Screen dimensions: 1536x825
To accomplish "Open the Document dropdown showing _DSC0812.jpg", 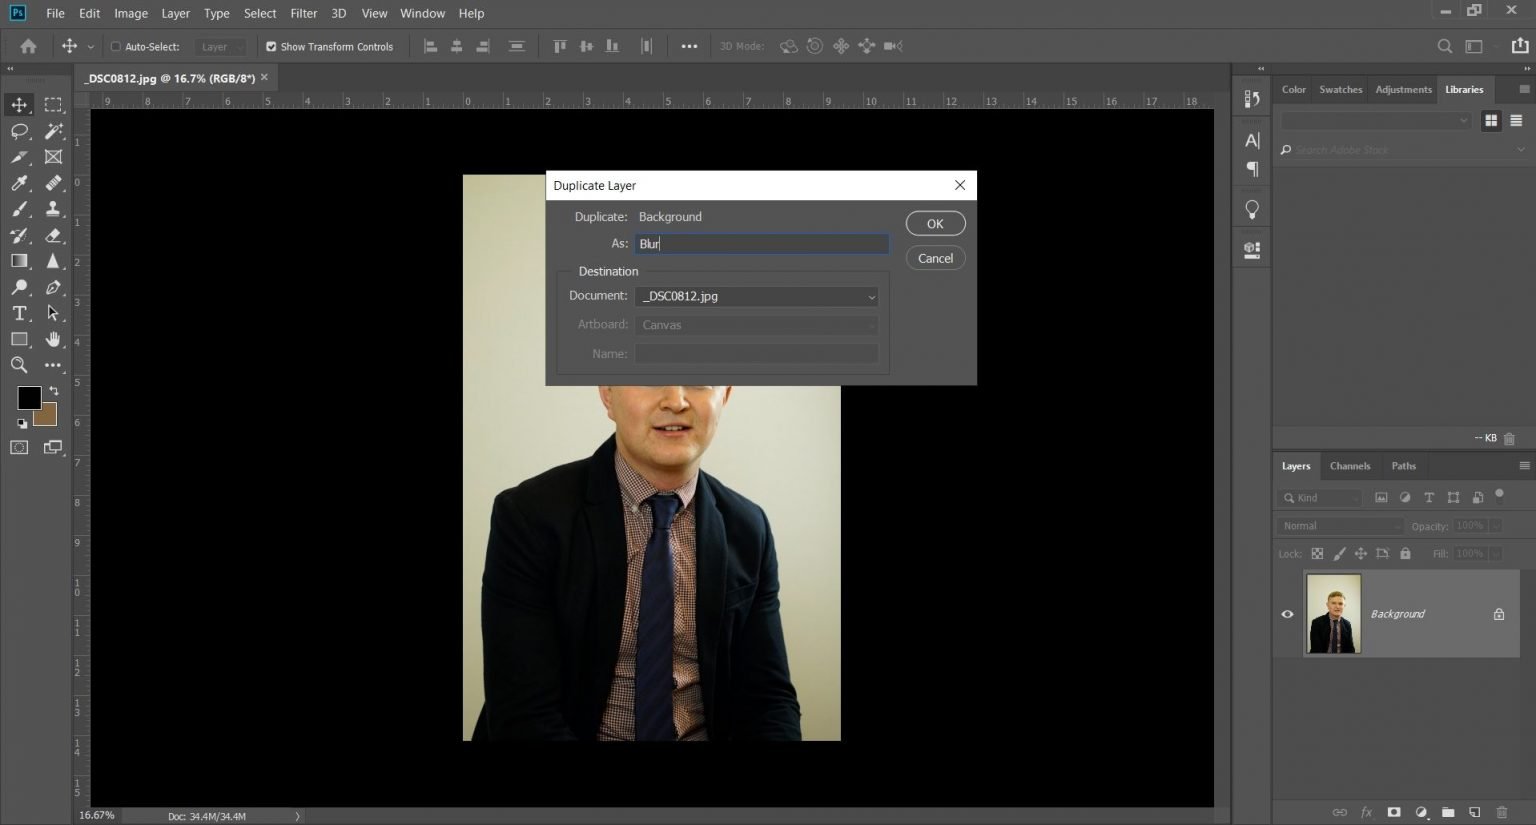I will pyautogui.click(x=757, y=296).
